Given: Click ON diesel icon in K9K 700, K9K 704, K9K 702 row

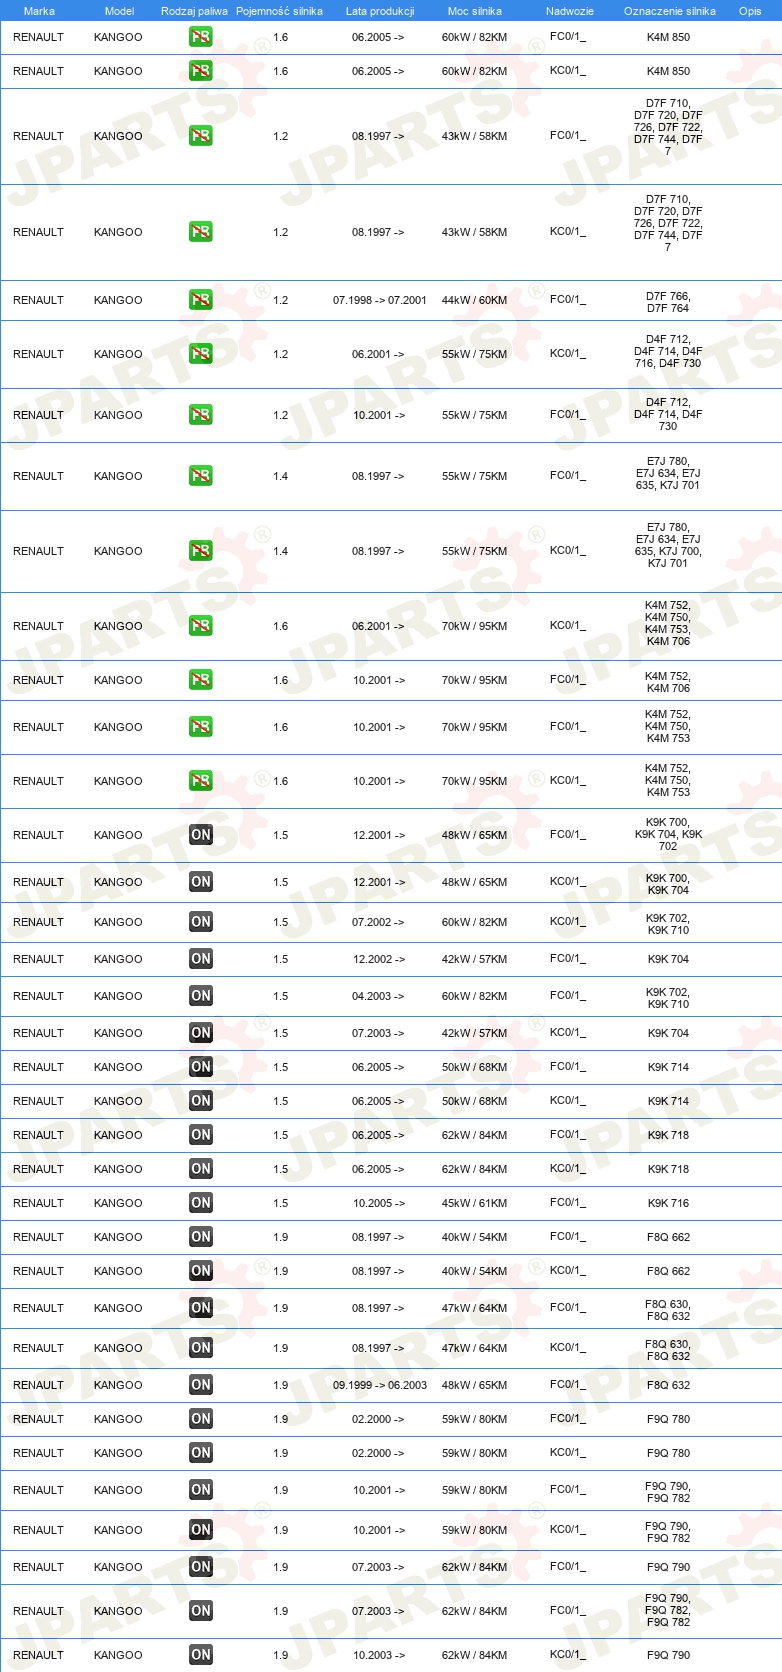Looking at the screenshot, I should click(201, 835).
